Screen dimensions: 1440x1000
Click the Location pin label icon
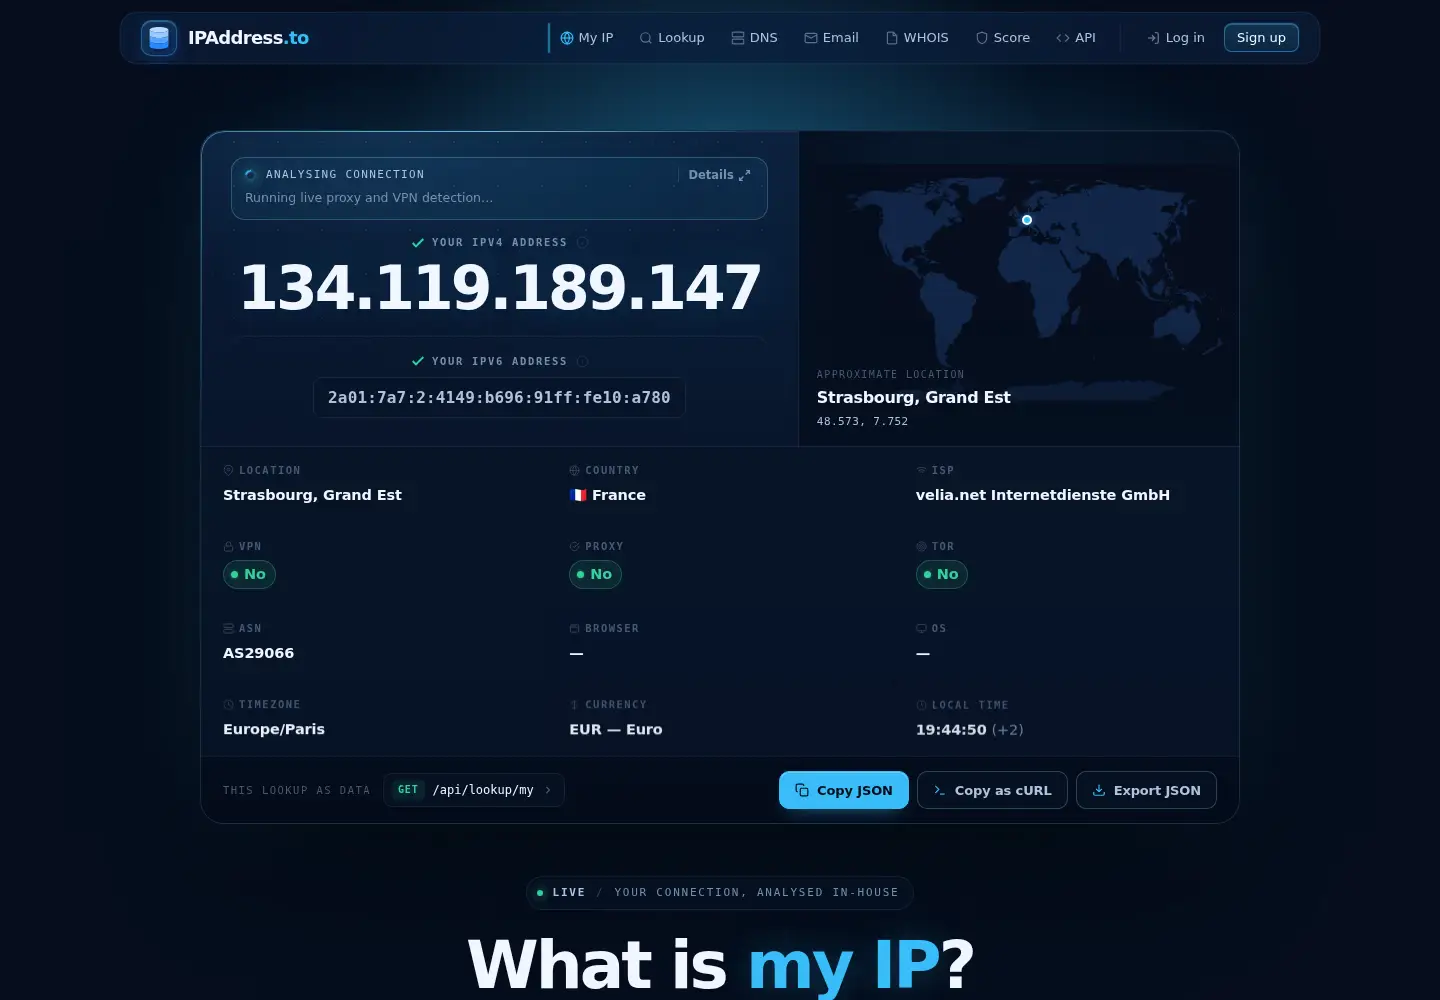pyautogui.click(x=228, y=470)
